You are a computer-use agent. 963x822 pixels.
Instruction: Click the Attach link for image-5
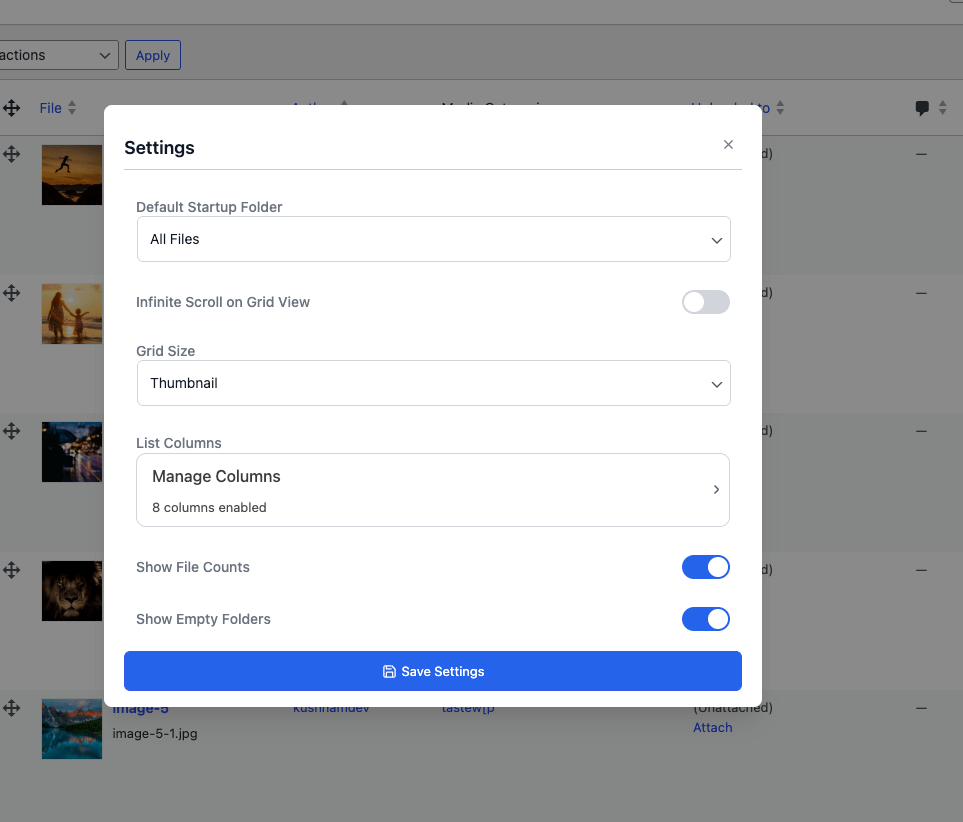tap(712, 728)
